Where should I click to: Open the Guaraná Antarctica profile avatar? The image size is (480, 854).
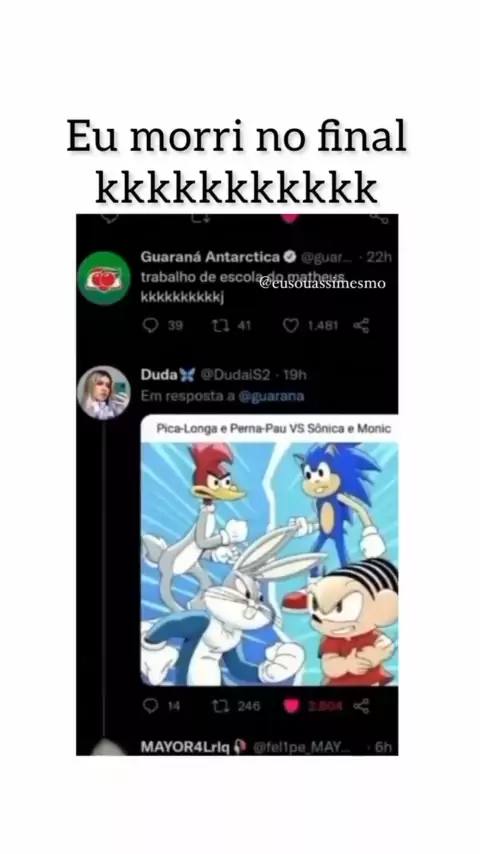click(104, 278)
